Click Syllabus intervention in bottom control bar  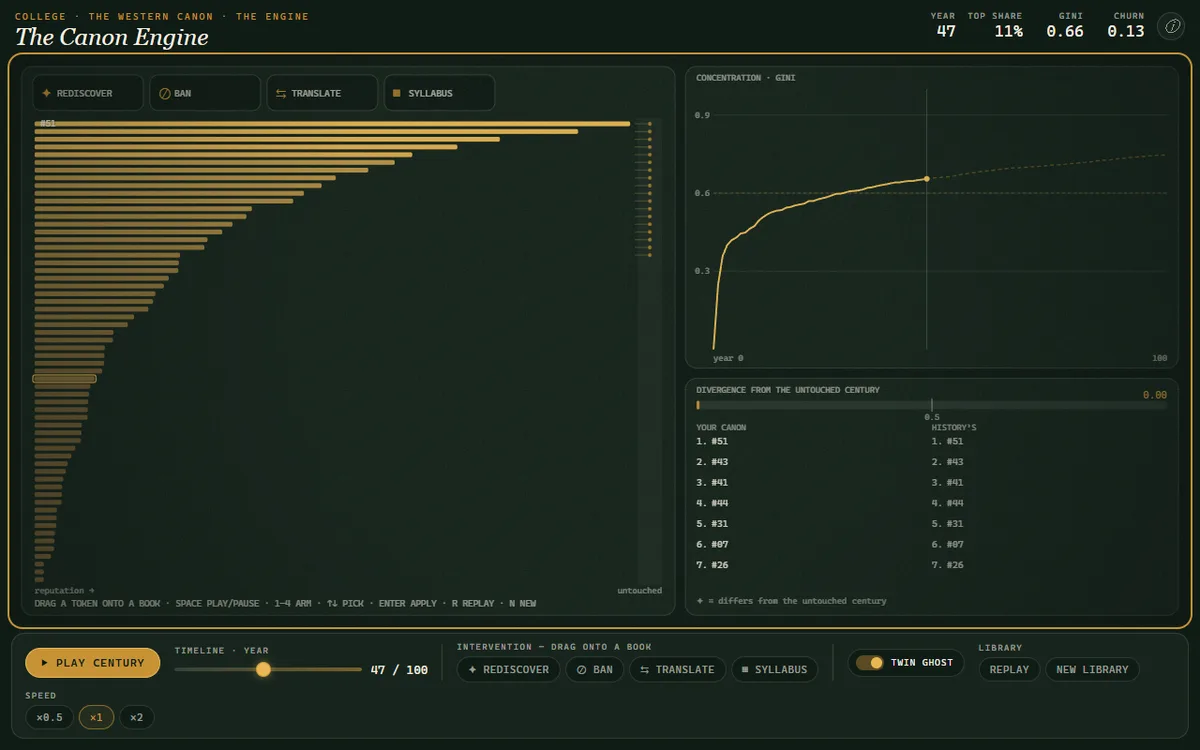click(x=774, y=669)
